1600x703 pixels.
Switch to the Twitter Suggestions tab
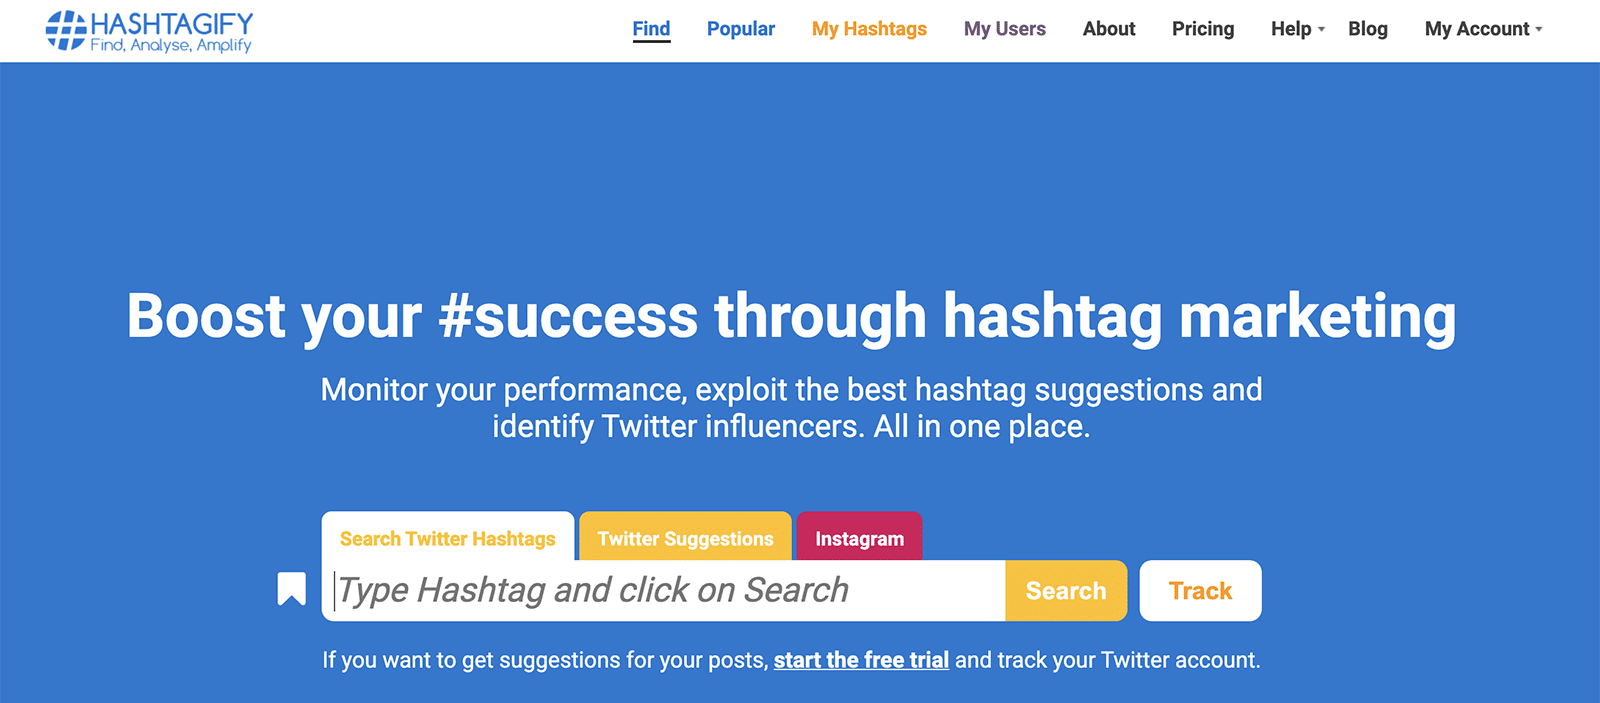point(686,538)
